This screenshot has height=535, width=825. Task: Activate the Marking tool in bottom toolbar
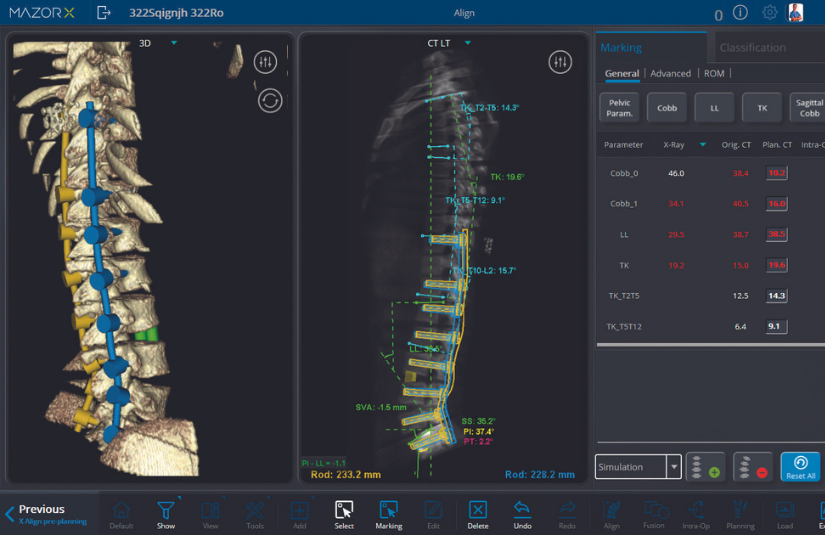[x=388, y=514]
